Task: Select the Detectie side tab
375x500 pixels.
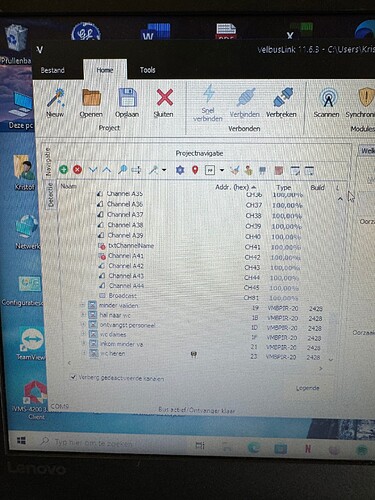Action: (x=50, y=195)
